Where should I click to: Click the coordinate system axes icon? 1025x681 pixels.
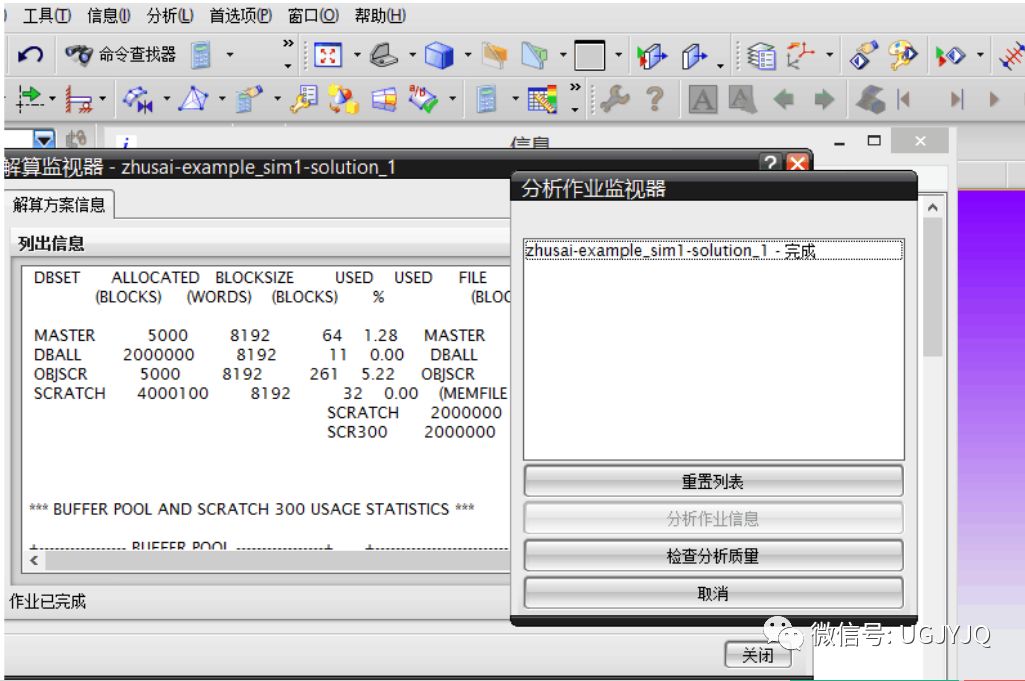tap(801, 56)
